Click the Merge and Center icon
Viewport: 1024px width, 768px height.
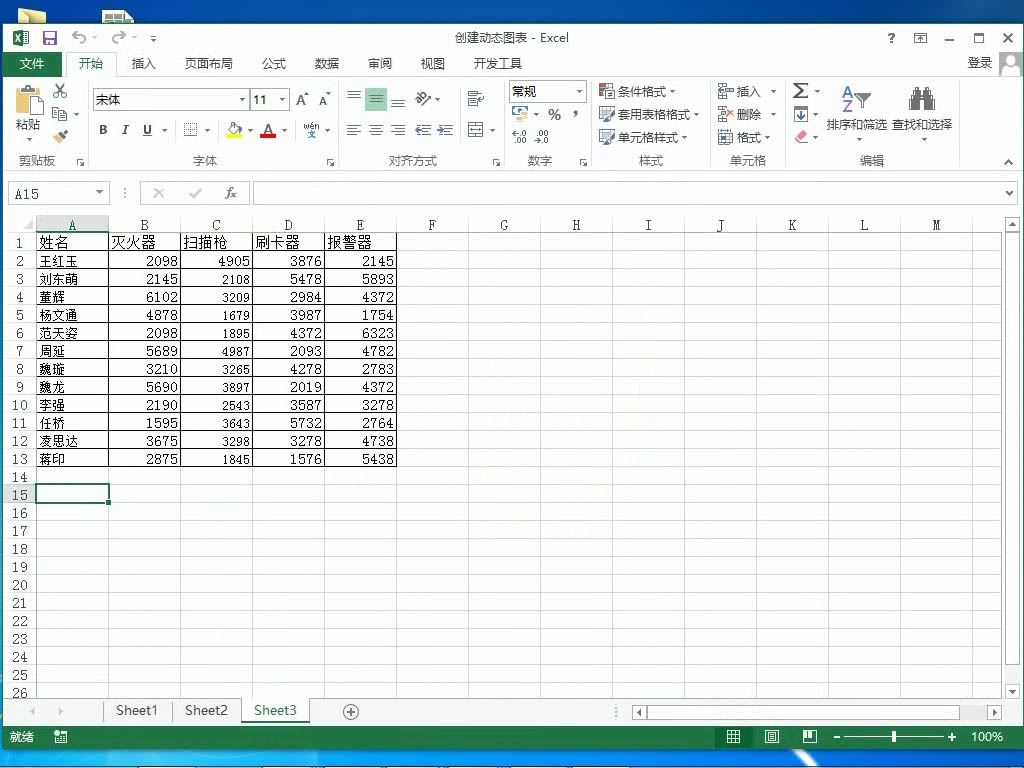[x=475, y=129]
